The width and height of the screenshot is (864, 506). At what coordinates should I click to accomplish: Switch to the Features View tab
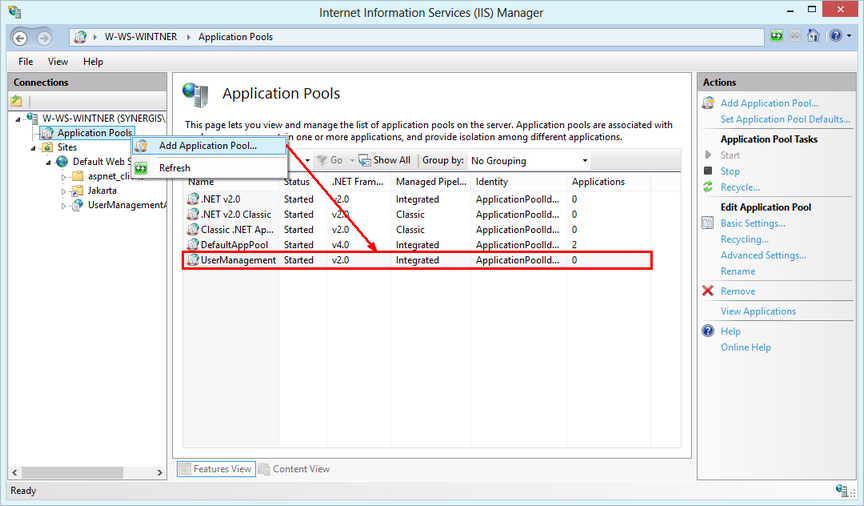coord(216,469)
